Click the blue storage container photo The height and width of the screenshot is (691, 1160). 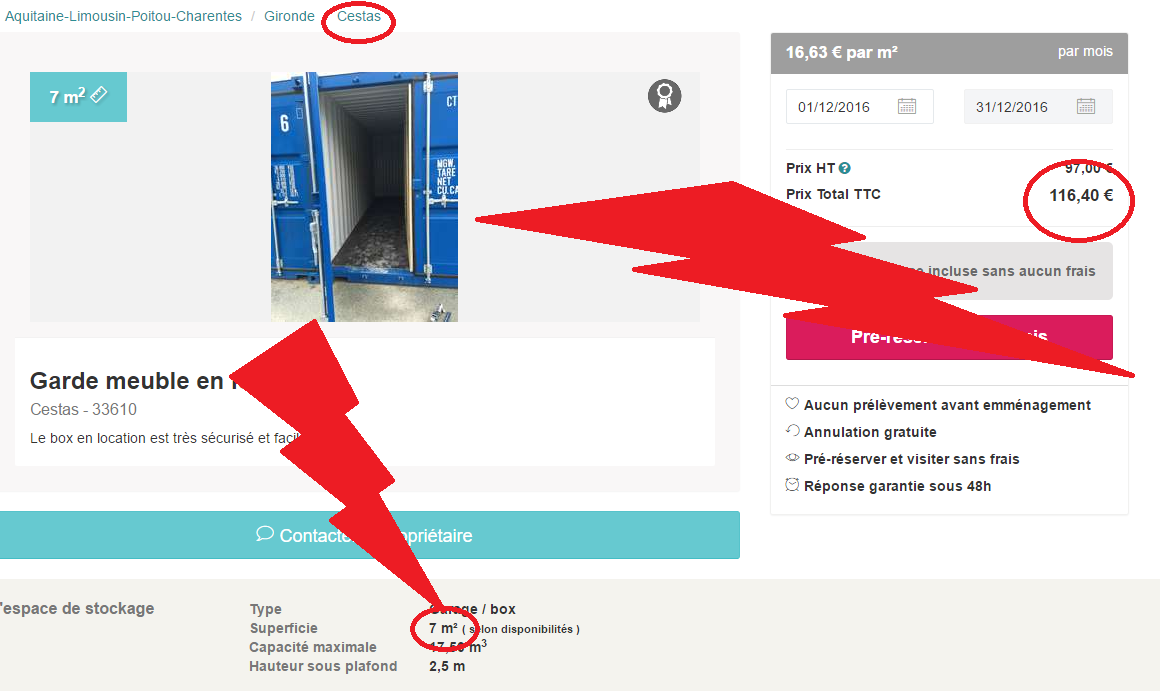tap(364, 197)
